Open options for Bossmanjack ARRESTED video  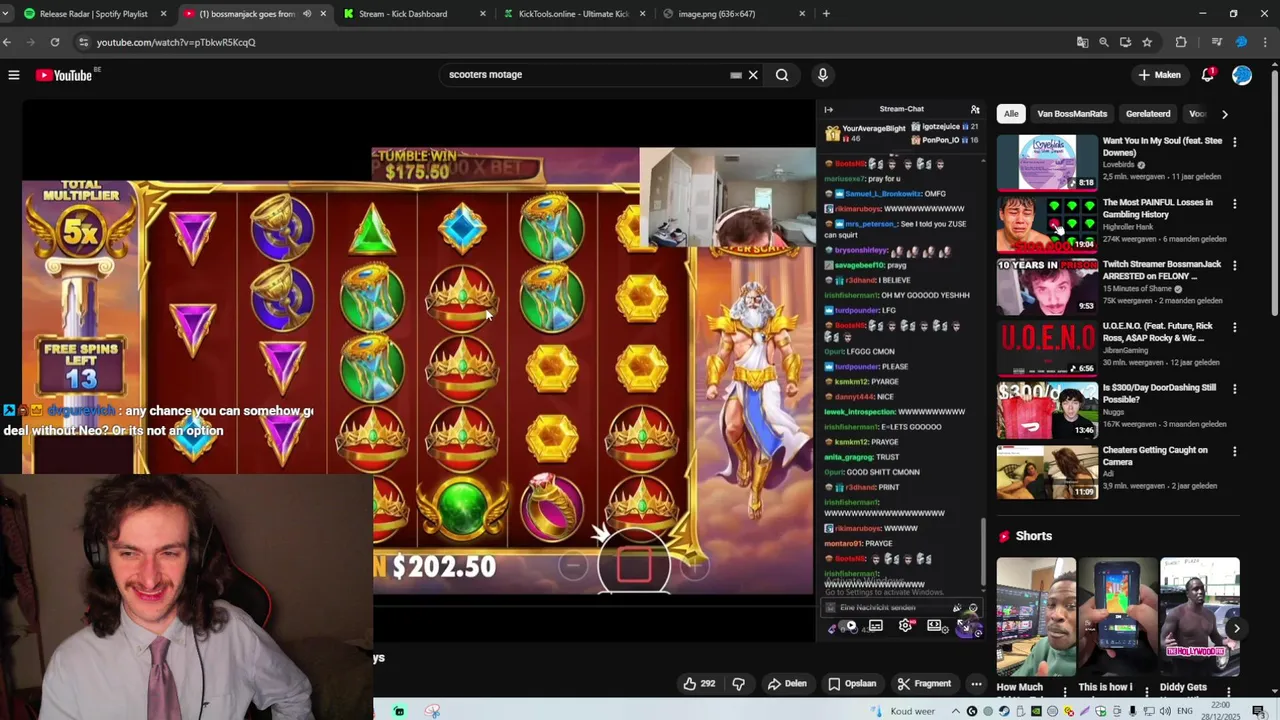click(1234, 266)
